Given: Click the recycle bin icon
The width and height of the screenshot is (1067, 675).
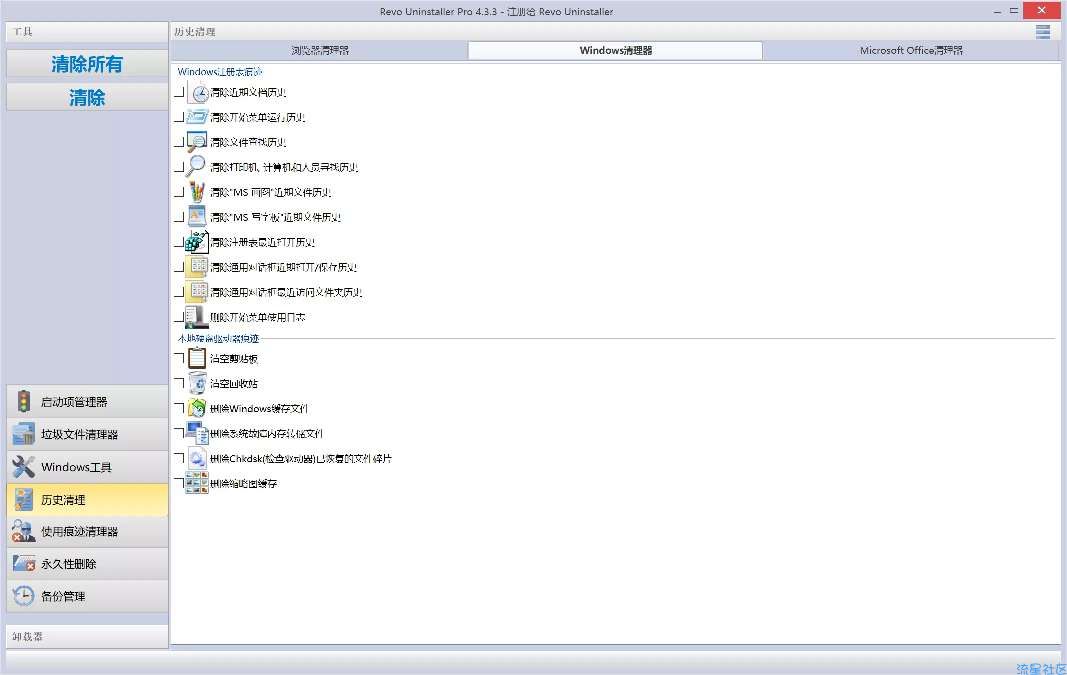Looking at the screenshot, I should (197, 383).
